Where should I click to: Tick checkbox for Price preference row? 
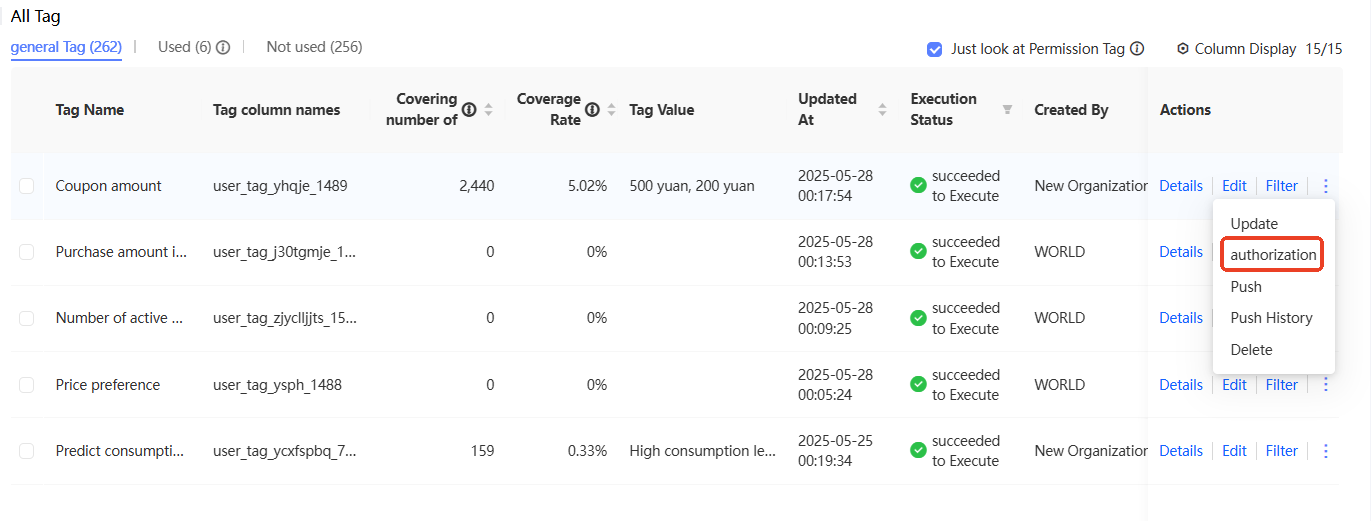[x=27, y=385]
